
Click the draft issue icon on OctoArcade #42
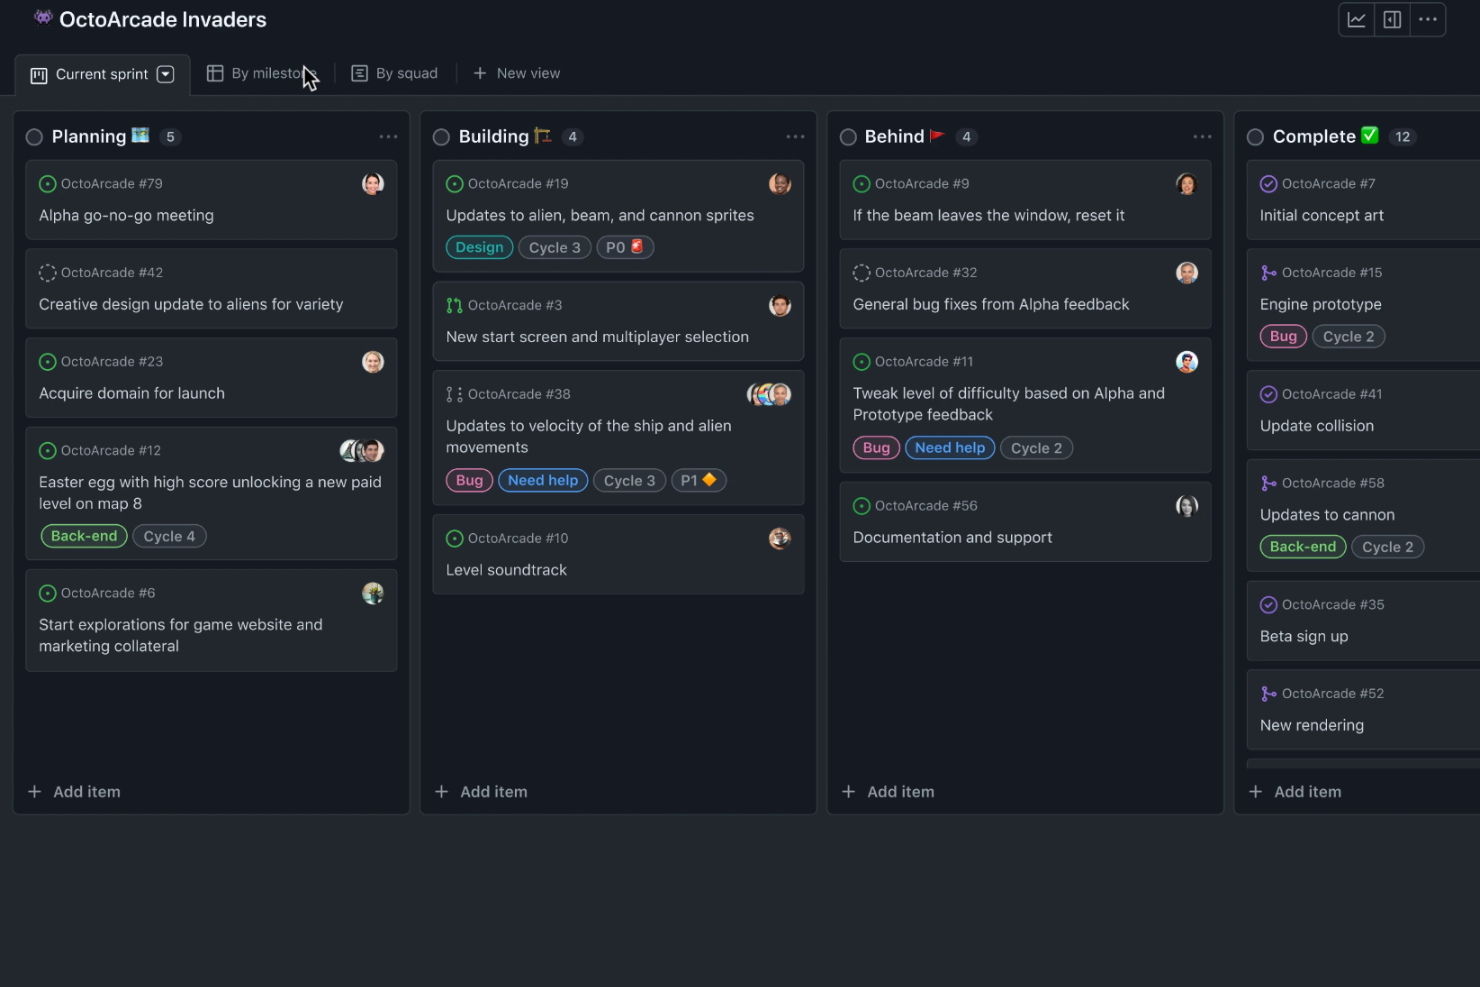click(47, 272)
